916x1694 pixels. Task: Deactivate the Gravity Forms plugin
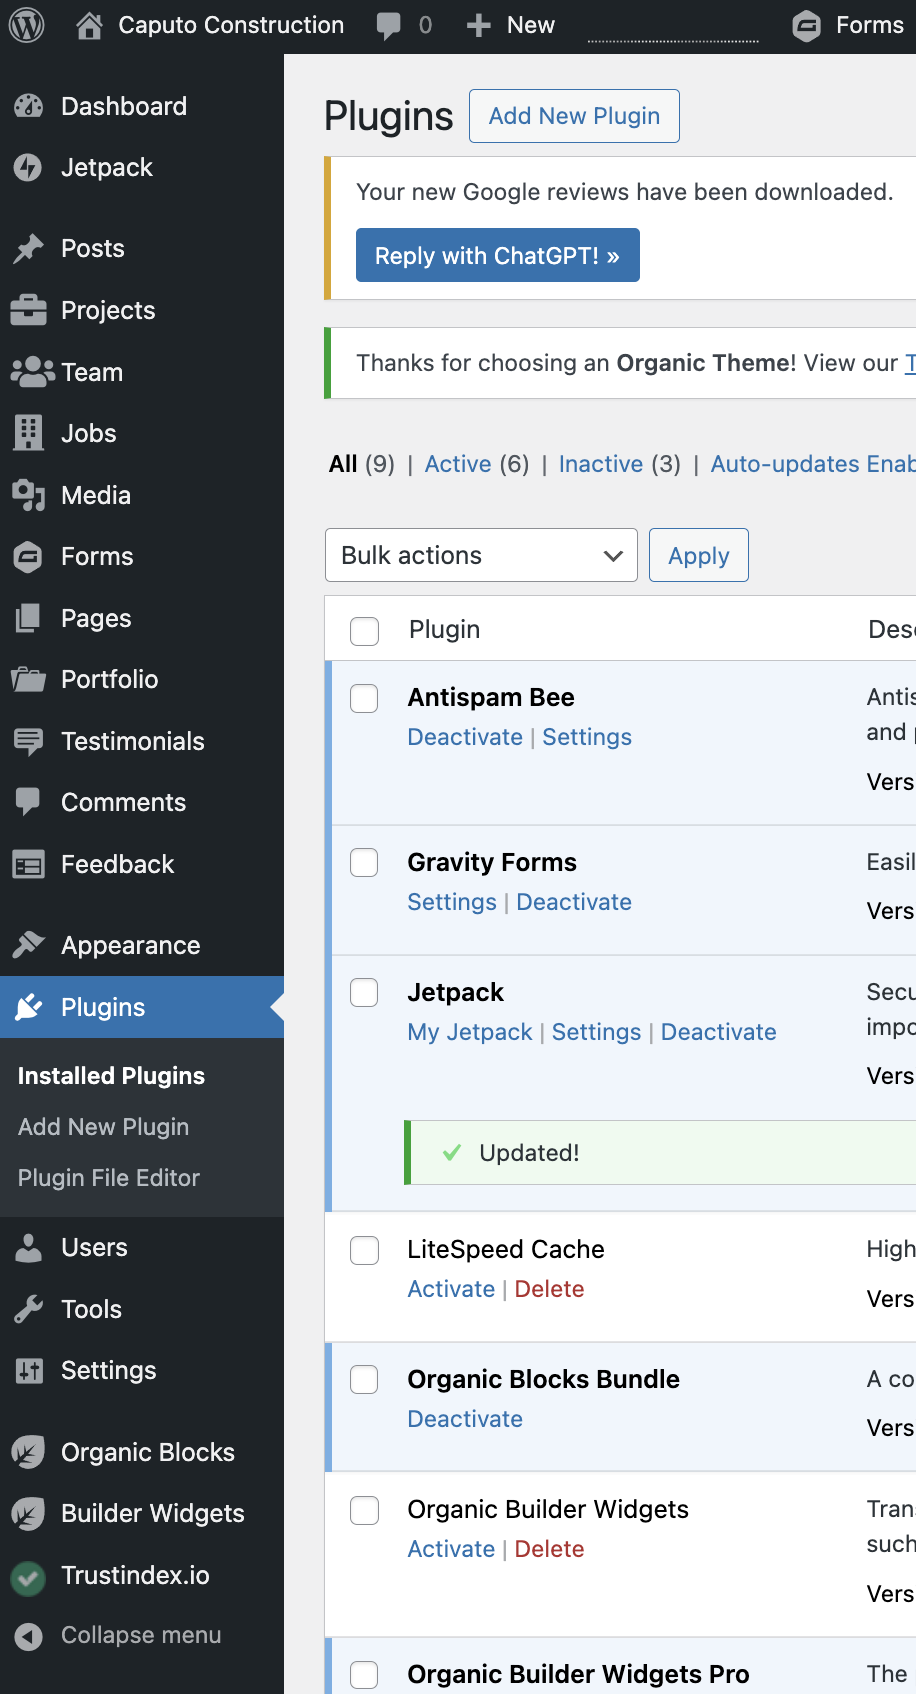[x=574, y=902]
